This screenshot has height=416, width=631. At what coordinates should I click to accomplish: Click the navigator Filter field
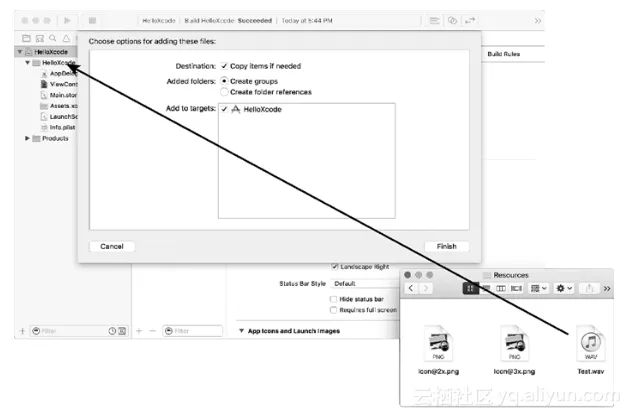click(68, 331)
